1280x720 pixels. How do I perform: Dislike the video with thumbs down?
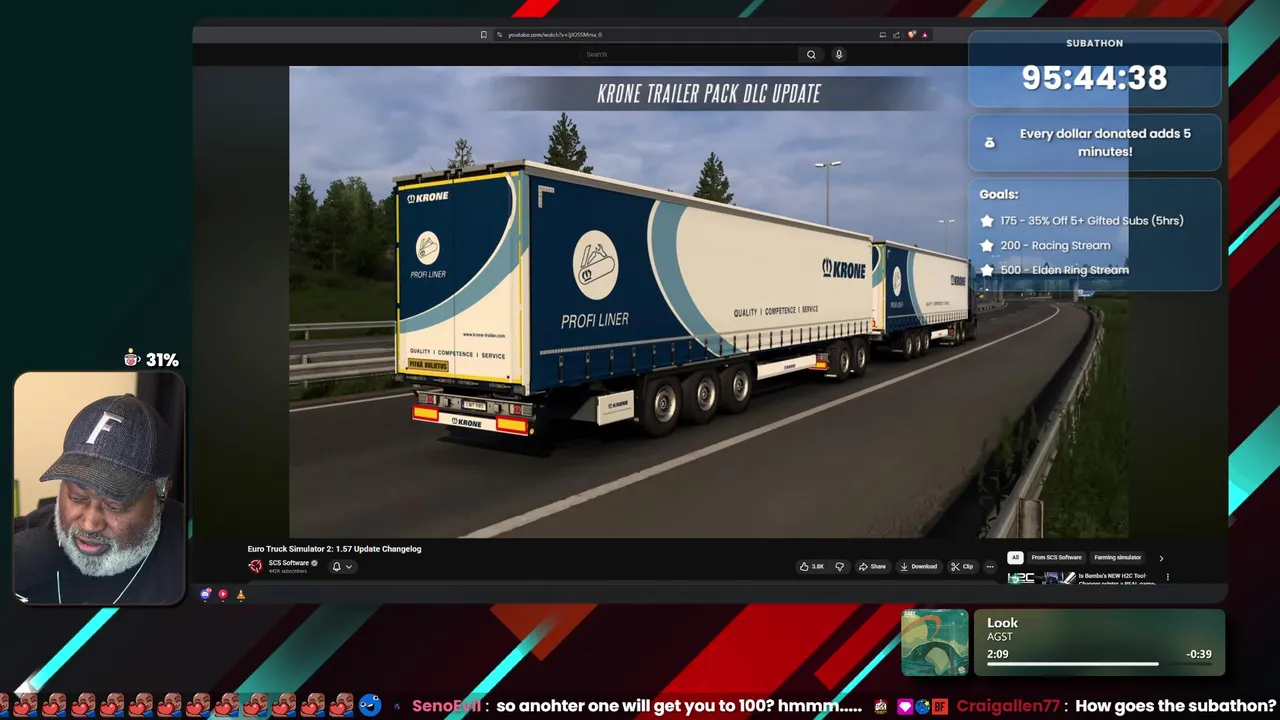pyautogui.click(x=839, y=567)
